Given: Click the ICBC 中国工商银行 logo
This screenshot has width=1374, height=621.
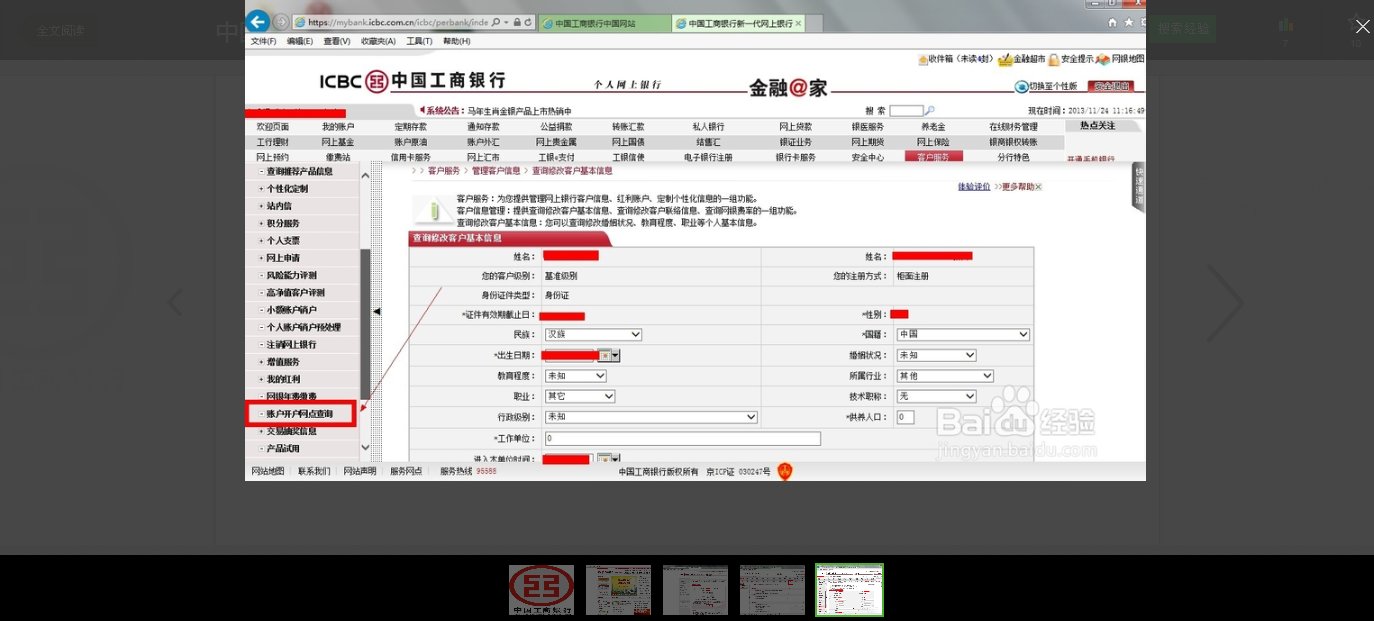Looking at the screenshot, I should coord(412,80).
